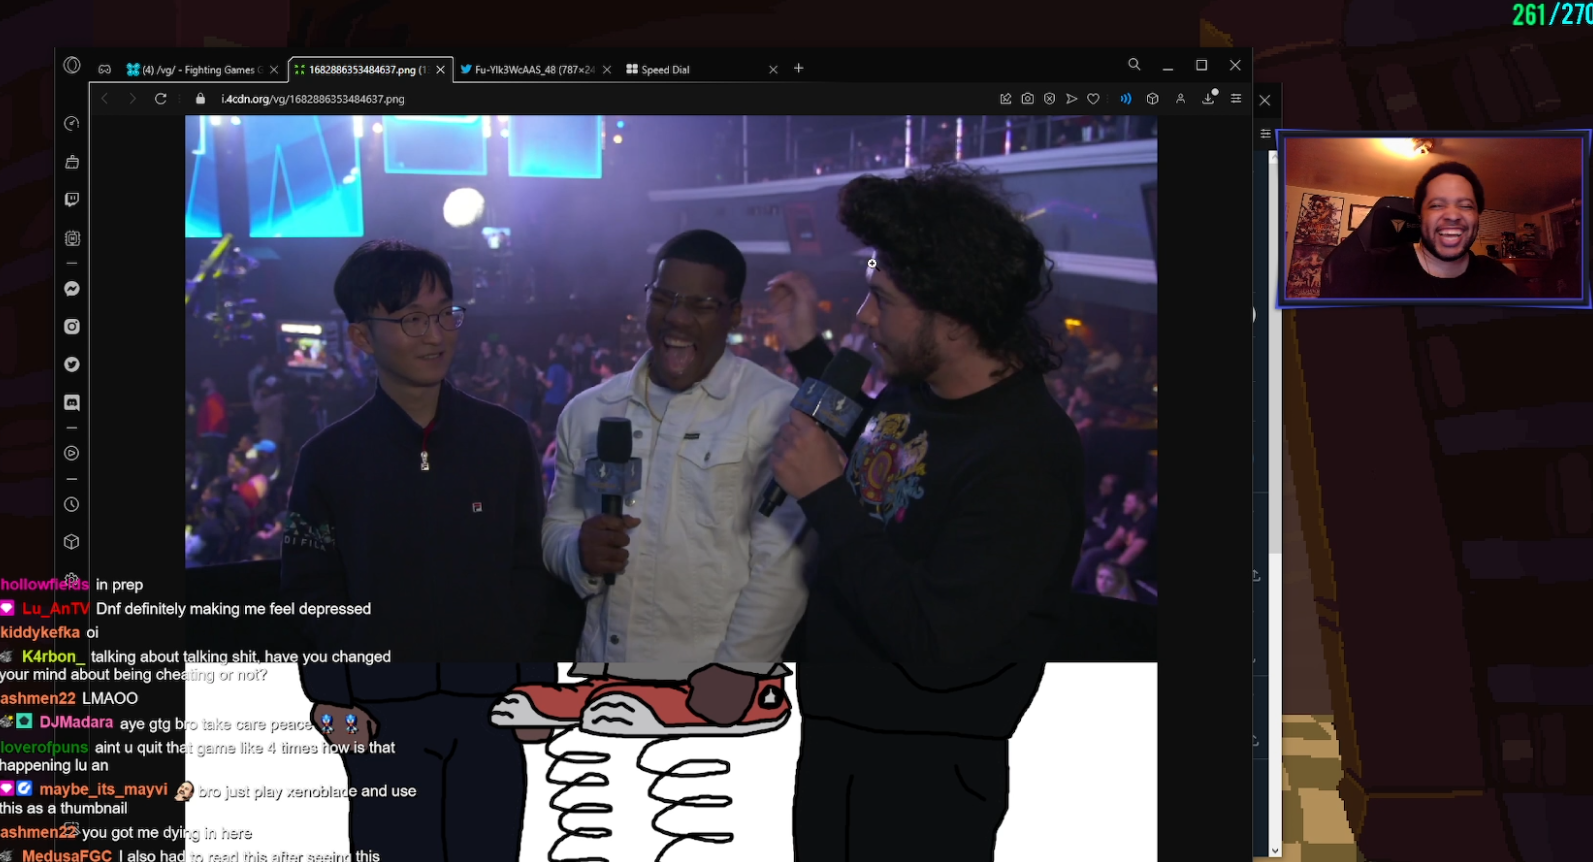Click chat username MedusaFGC
This screenshot has width=1593, height=862.
click(67, 856)
